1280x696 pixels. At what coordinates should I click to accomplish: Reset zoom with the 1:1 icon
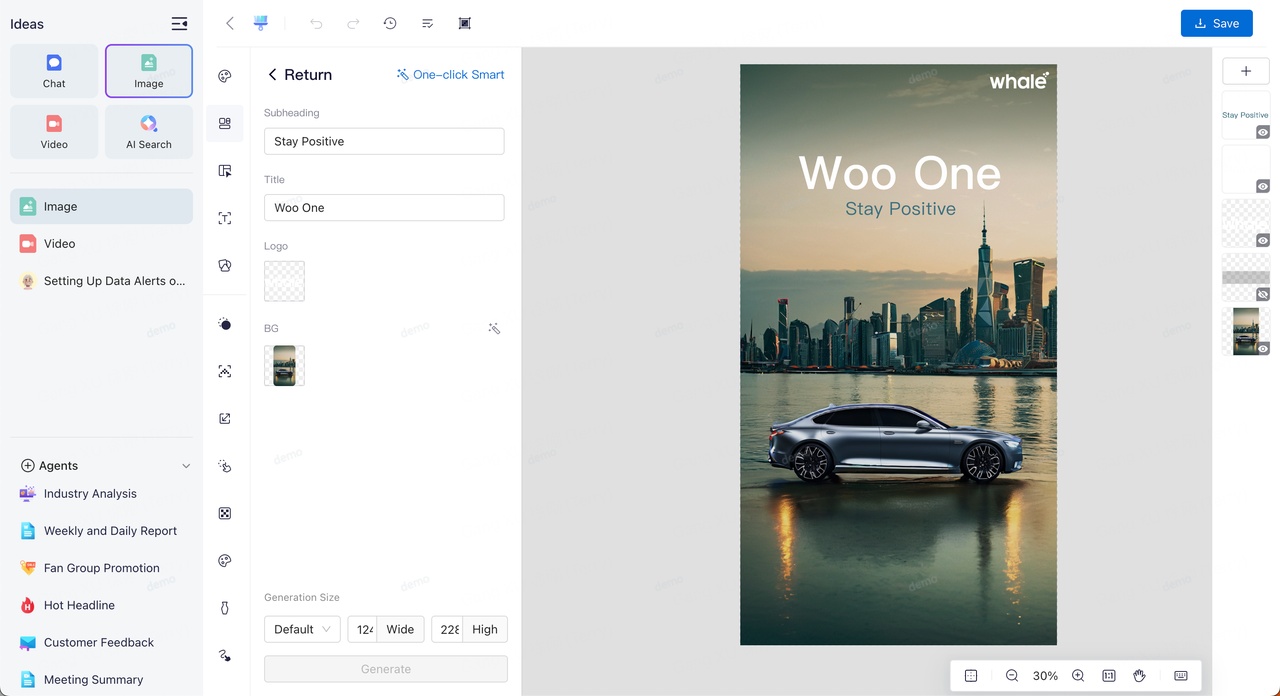pos(1108,676)
